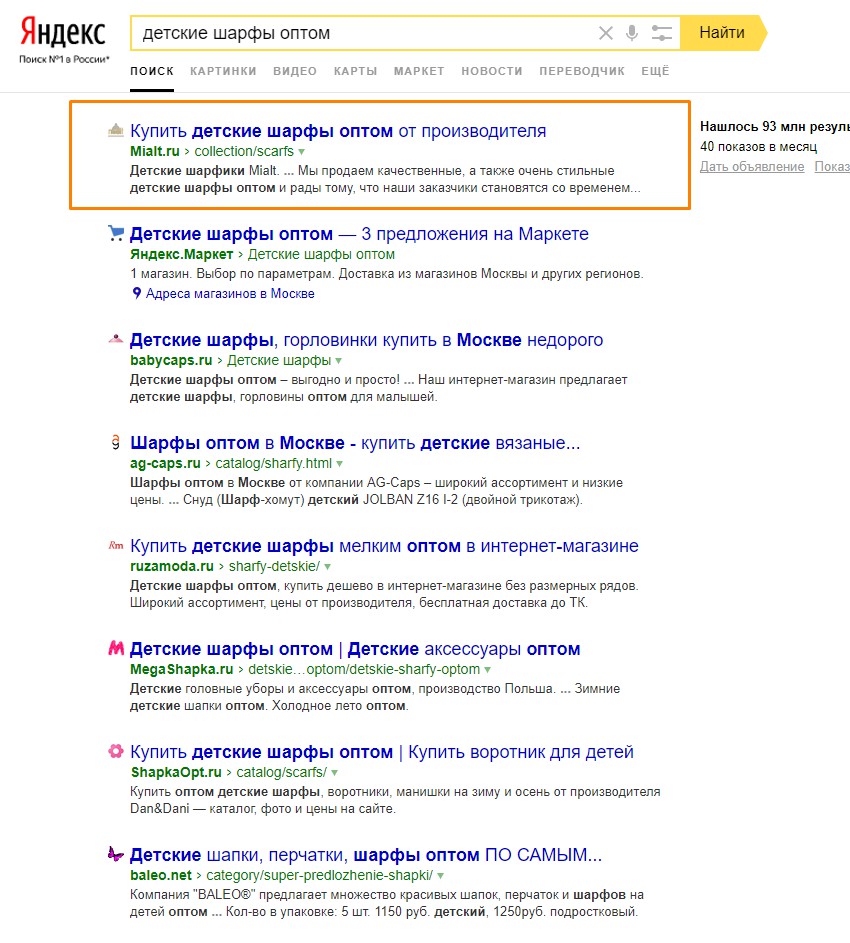Click the Найти search button

tap(722, 32)
